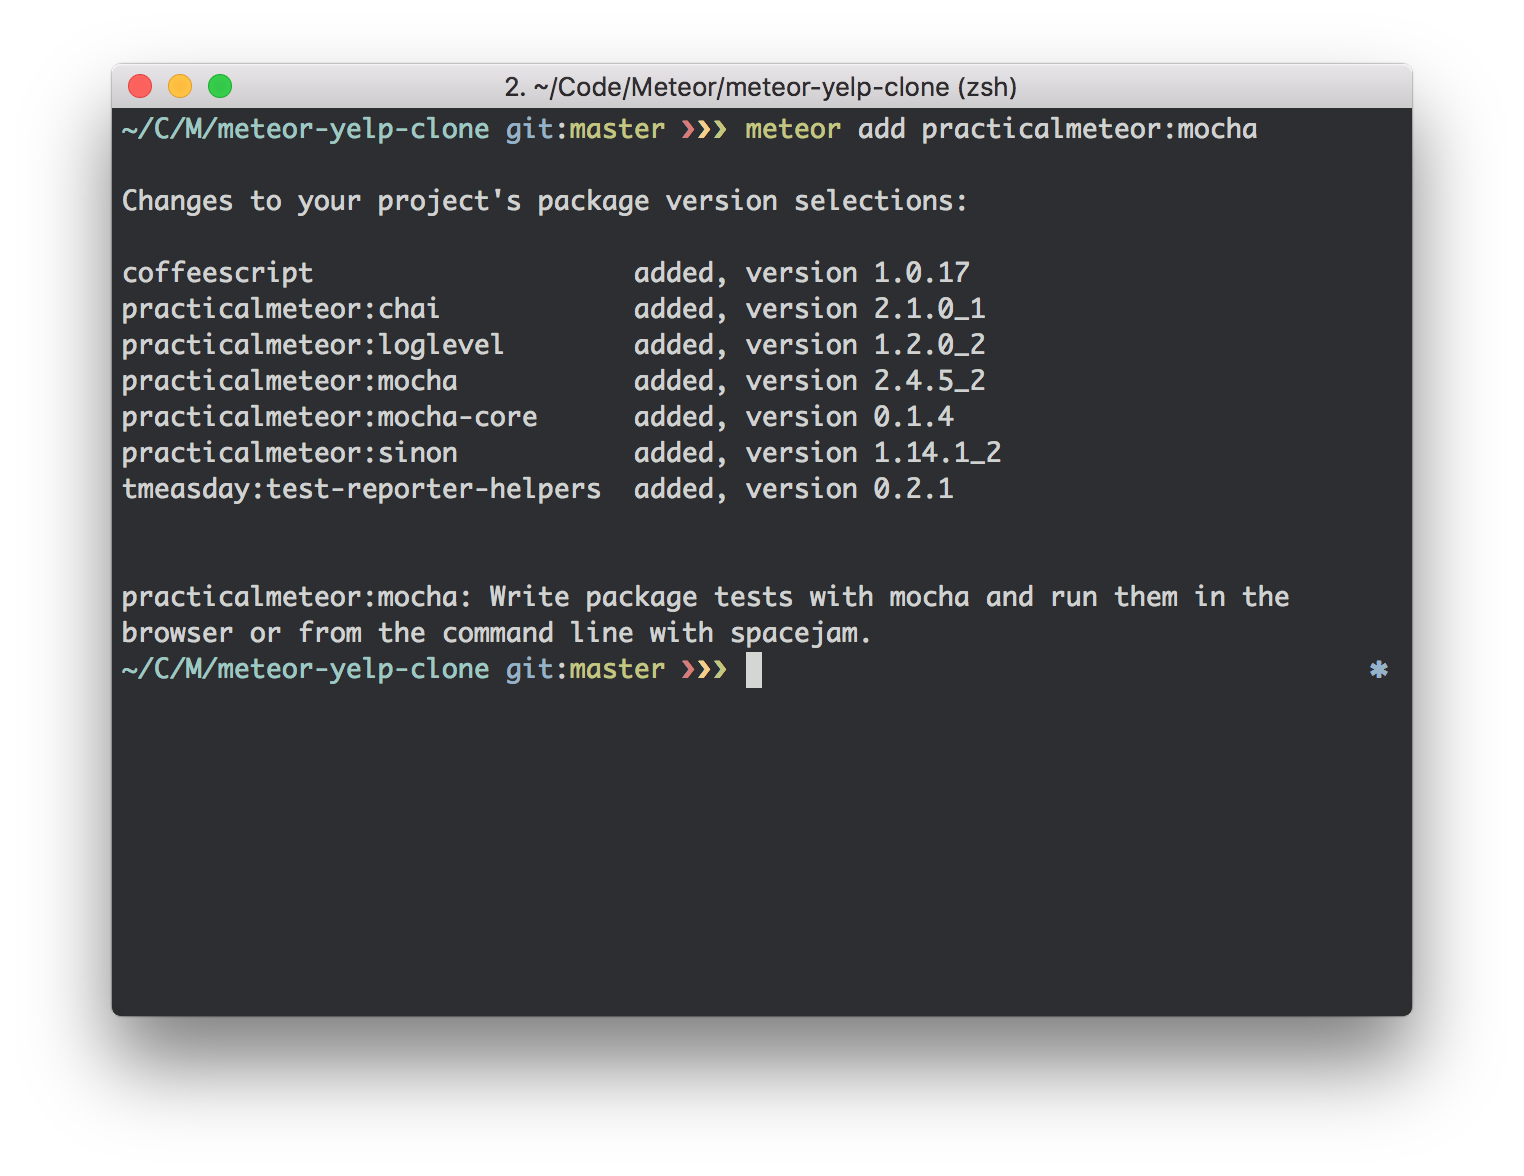Click version '2.1.0_1' text
The height and width of the screenshot is (1176, 1524).
(x=930, y=309)
